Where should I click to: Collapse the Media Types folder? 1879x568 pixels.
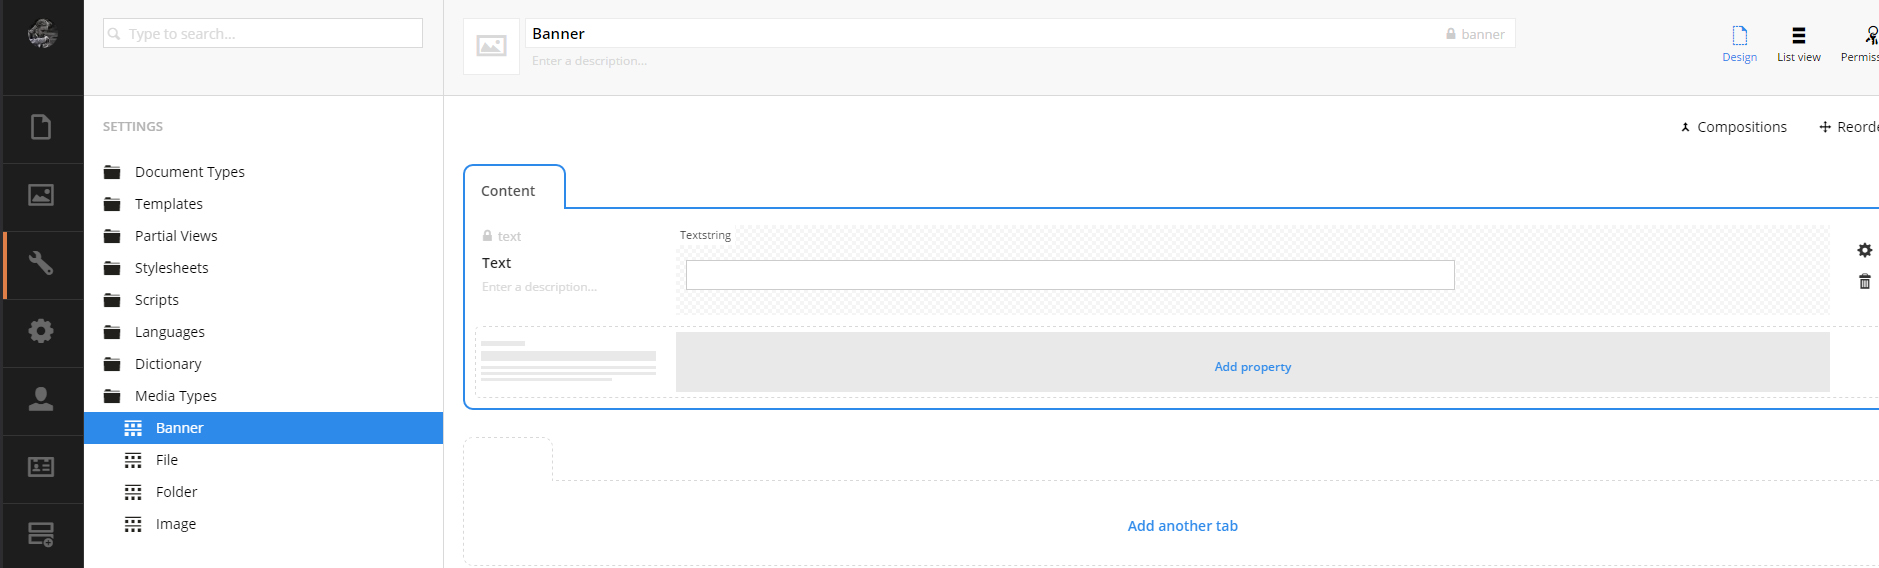pos(176,396)
